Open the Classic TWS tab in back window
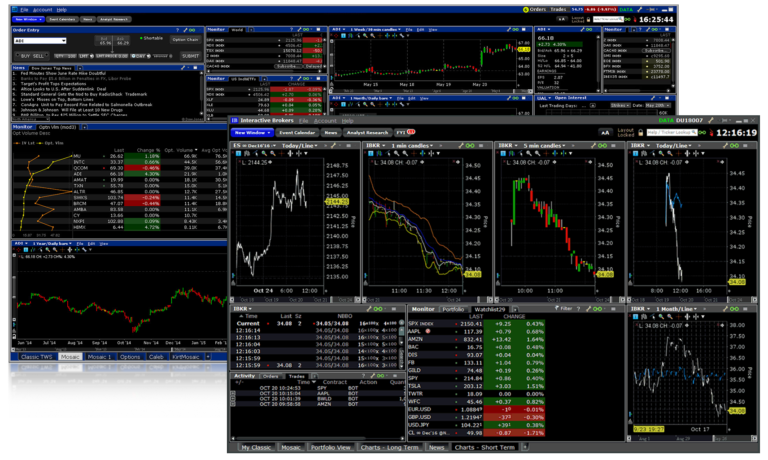 click(x=36, y=357)
